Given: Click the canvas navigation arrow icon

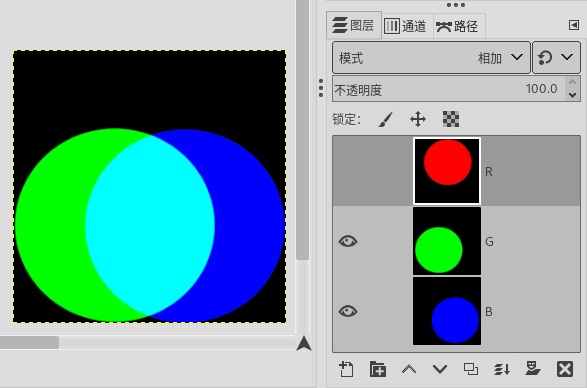Looking at the screenshot, I should 304,343.
